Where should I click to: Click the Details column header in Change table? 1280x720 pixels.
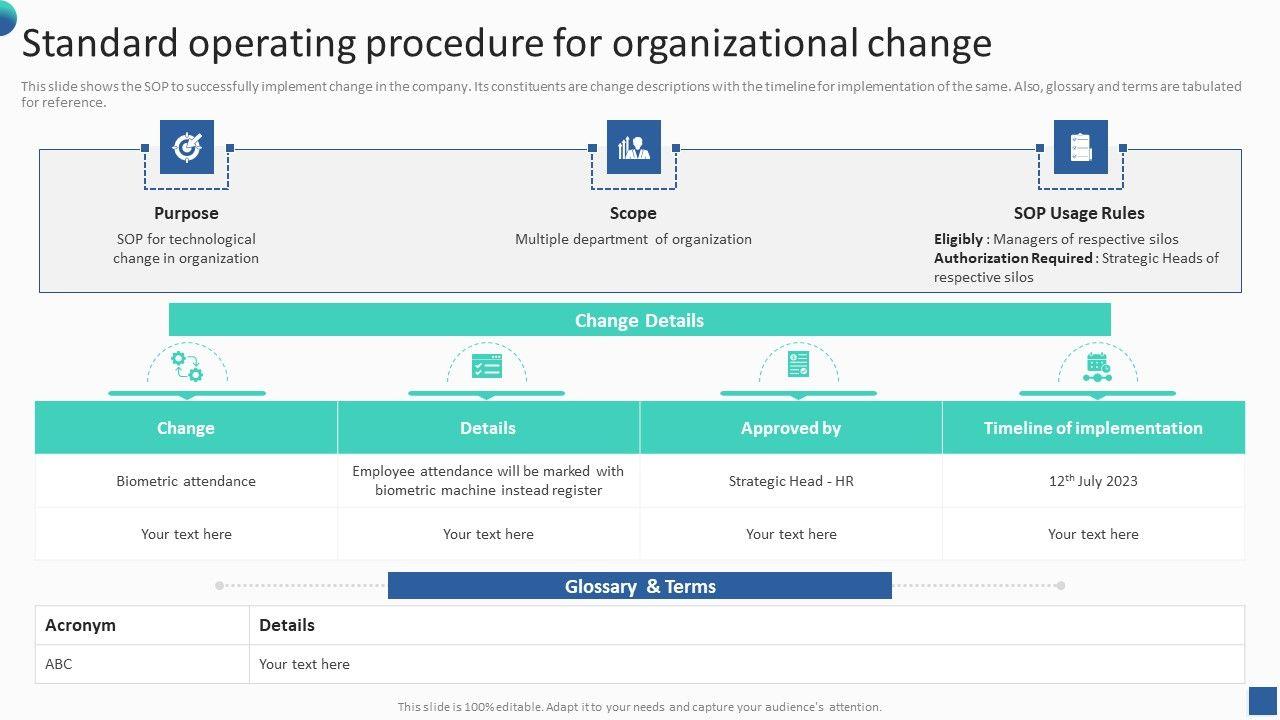(x=488, y=428)
